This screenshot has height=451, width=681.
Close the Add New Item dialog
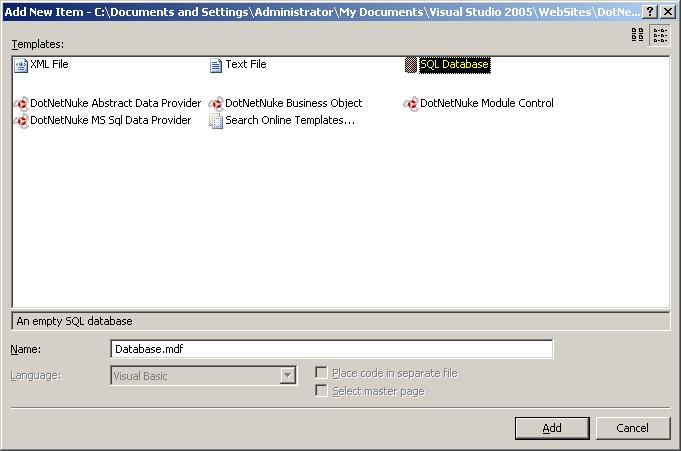click(x=668, y=11)
